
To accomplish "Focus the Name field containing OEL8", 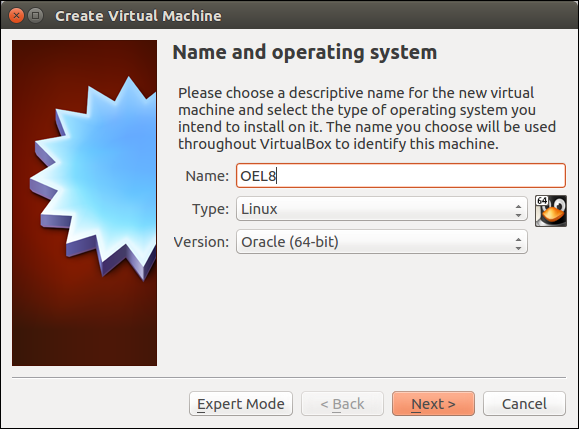I will pos(401,176).
